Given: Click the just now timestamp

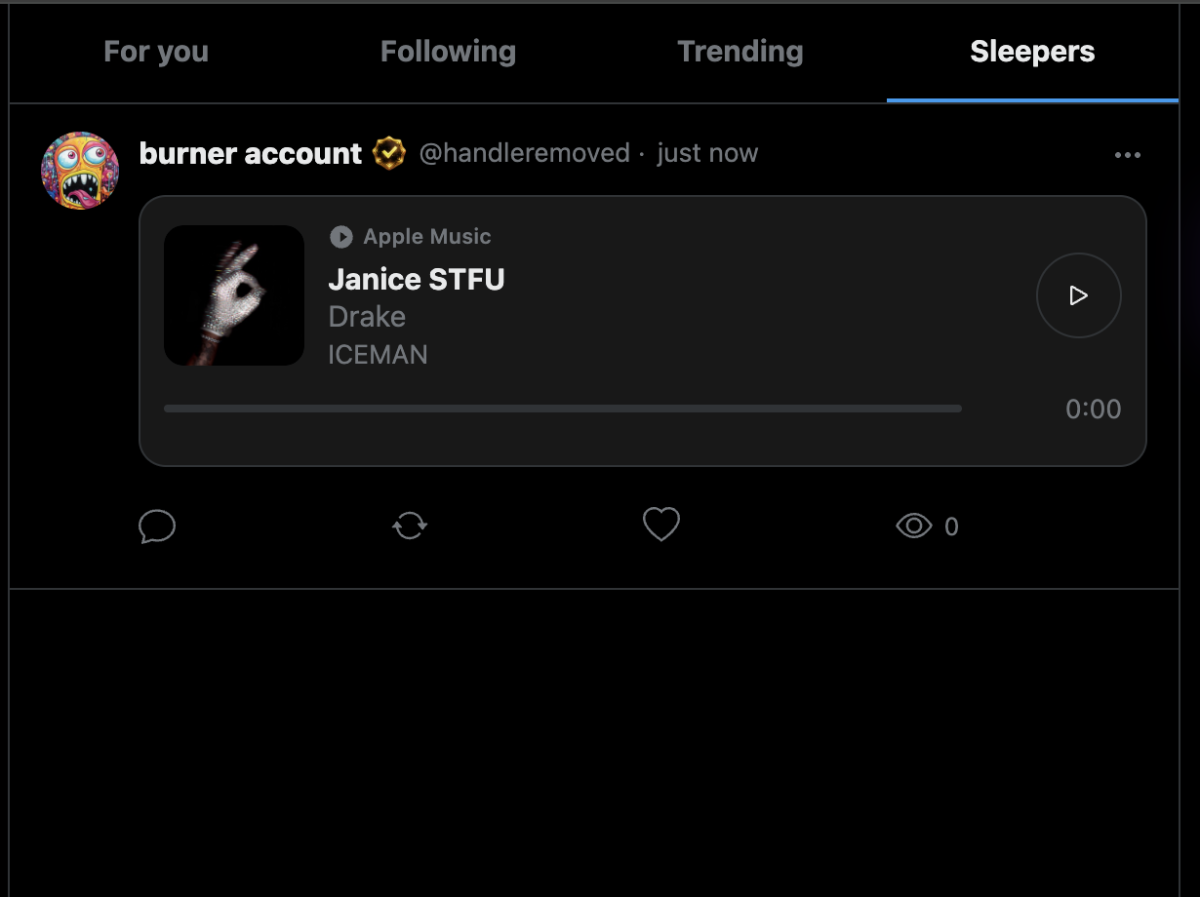Looking at the screenshot, I should [707, 153].
